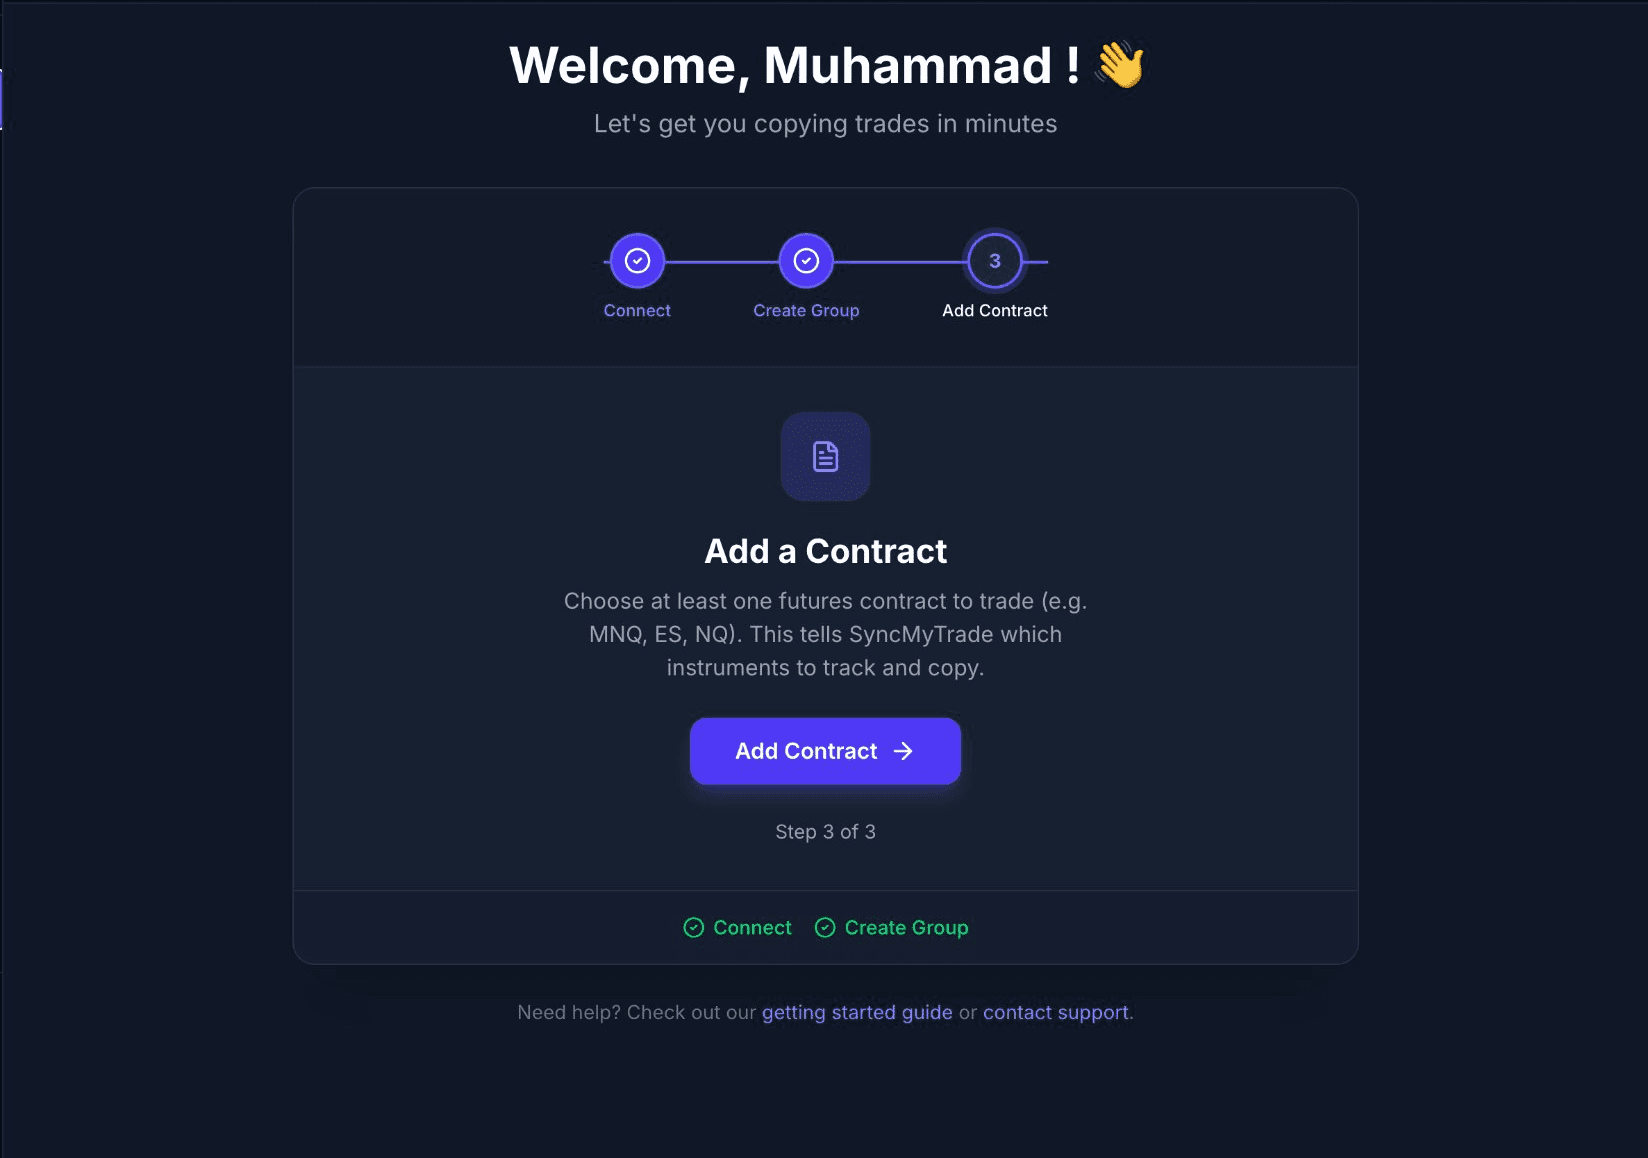The width and height of the screenshot is (1648, 1158).
Task: Click the progress line between Create Group and Add Contract
Action: pos(898,261)
